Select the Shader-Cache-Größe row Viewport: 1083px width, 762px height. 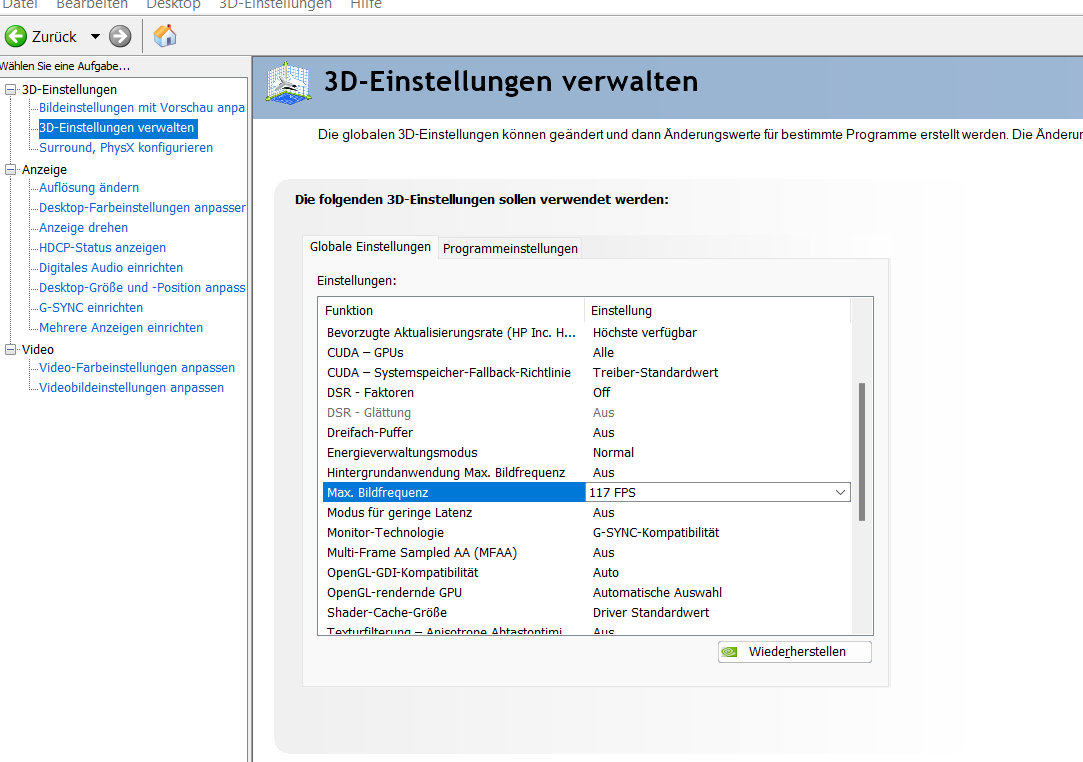pos(586,613)
